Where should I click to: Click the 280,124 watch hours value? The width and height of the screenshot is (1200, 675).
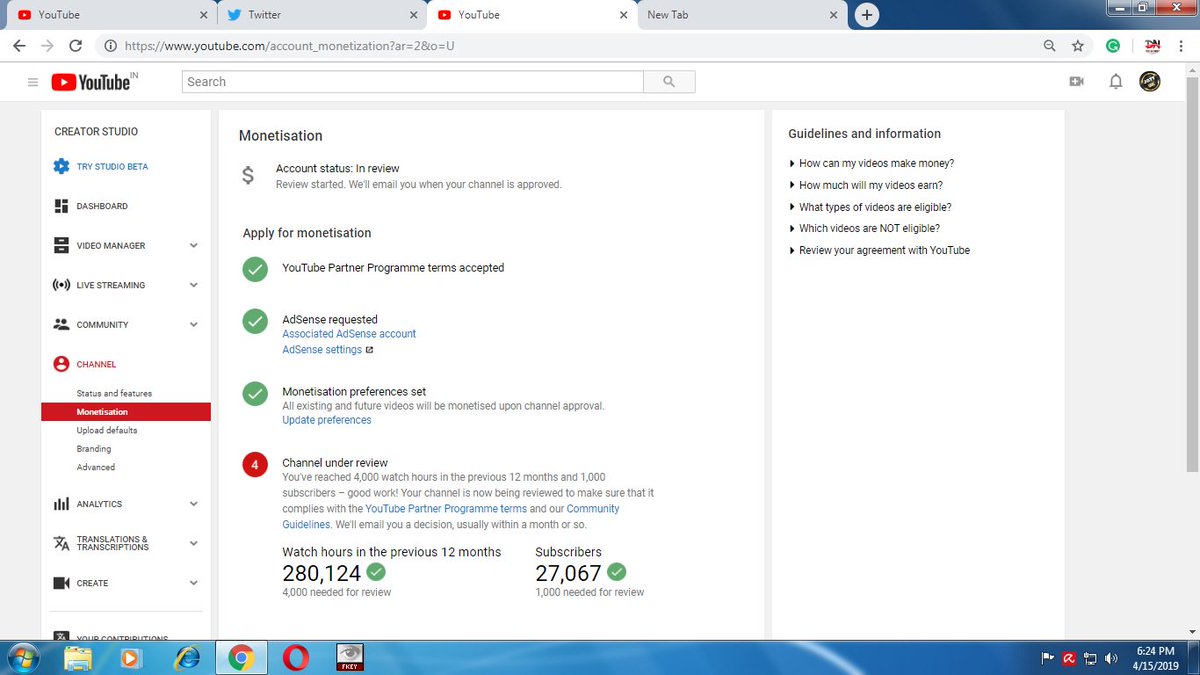tap(321, 573)
